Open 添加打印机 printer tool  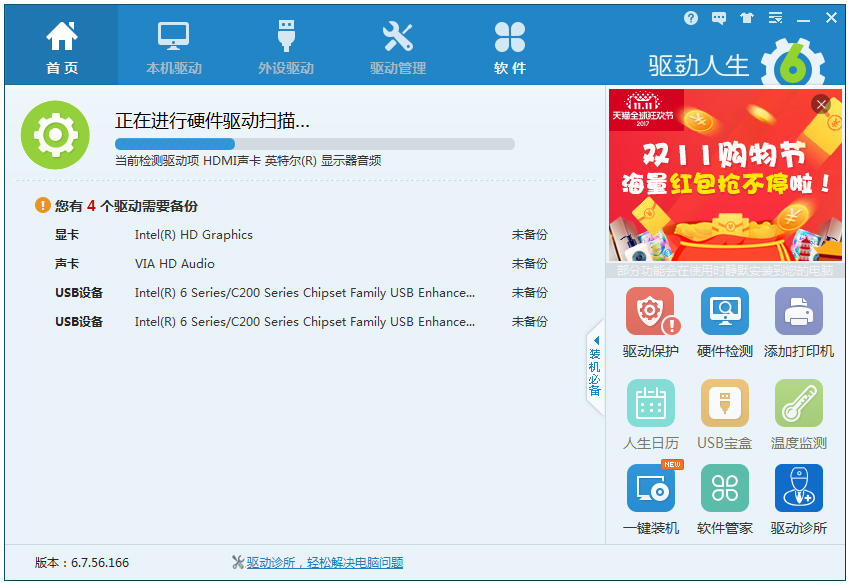pyautogui.click(x=799, y=323)
